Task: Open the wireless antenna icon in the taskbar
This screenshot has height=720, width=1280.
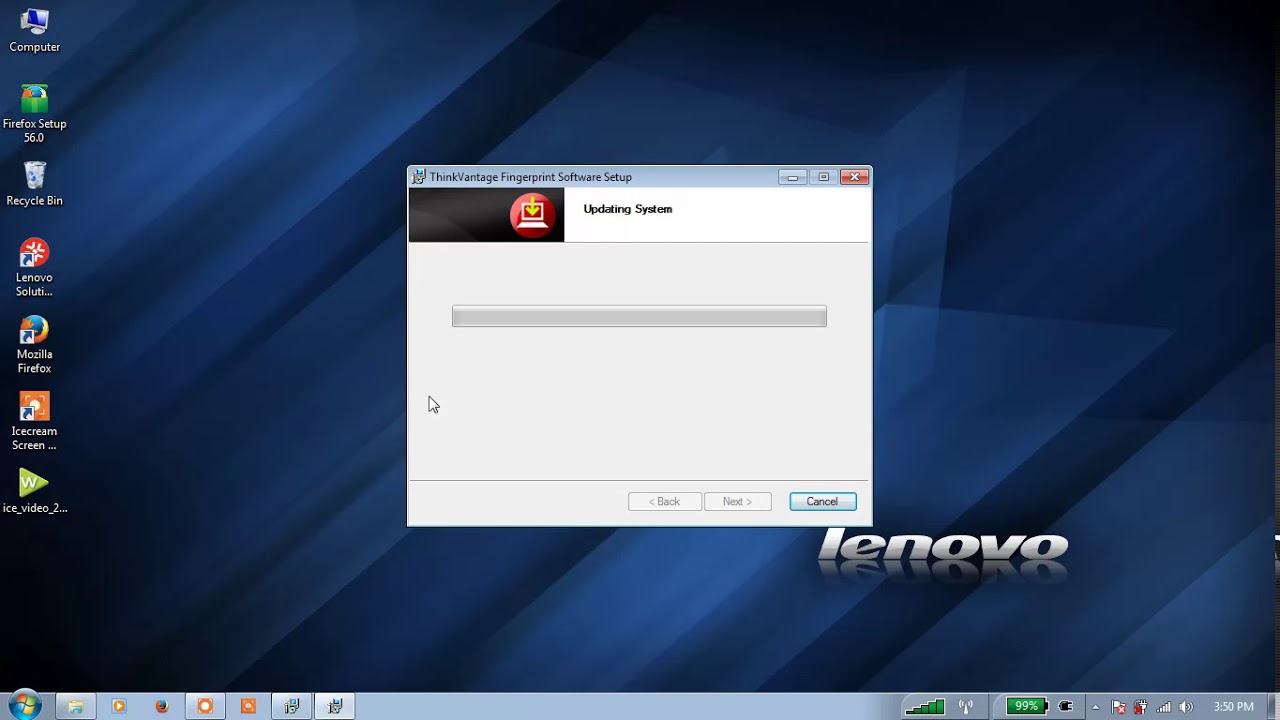Action: tap(966, 706)
